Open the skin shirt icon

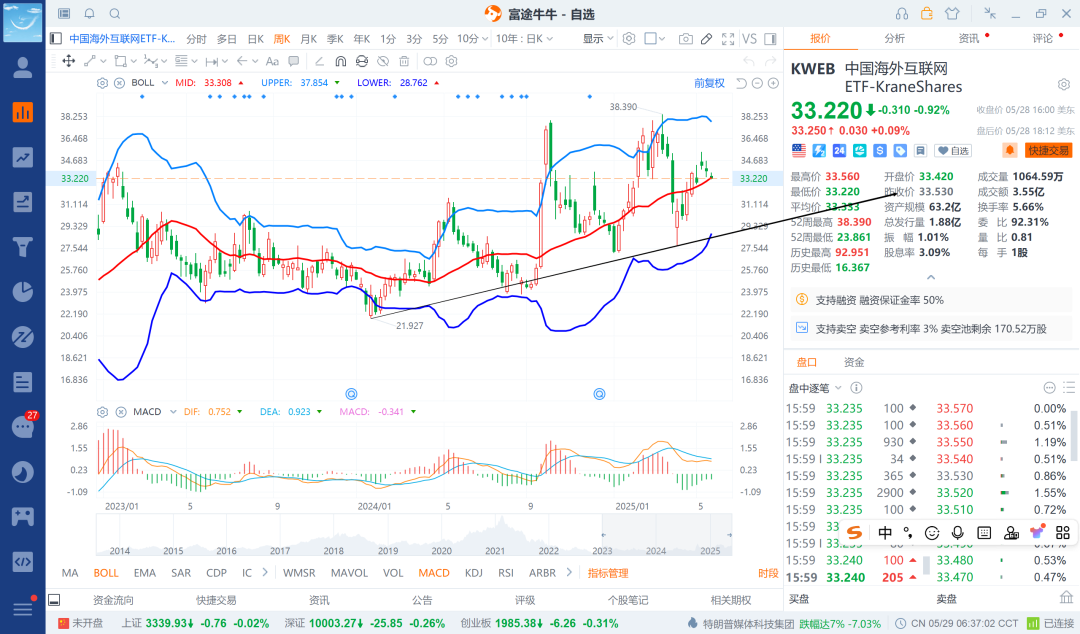952,14
